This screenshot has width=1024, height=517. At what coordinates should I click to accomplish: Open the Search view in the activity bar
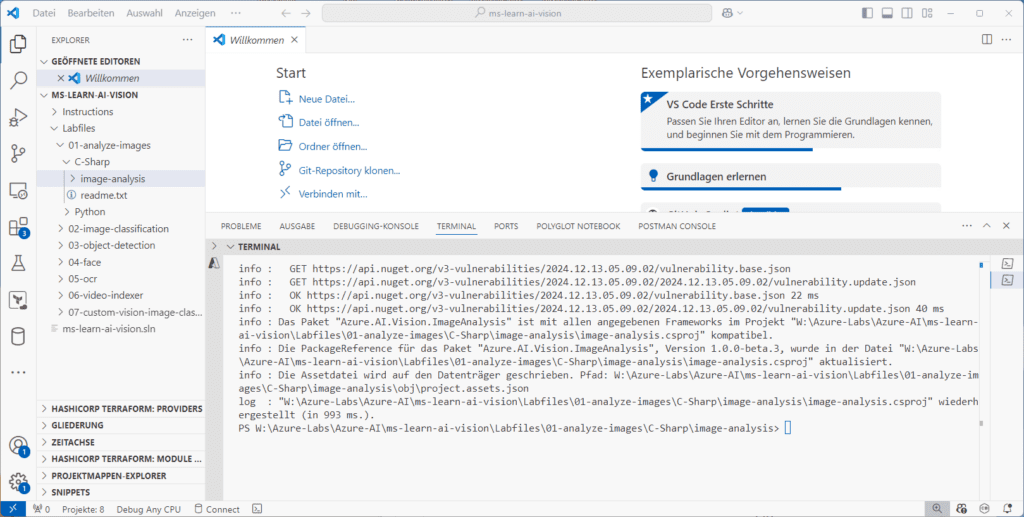18,81
